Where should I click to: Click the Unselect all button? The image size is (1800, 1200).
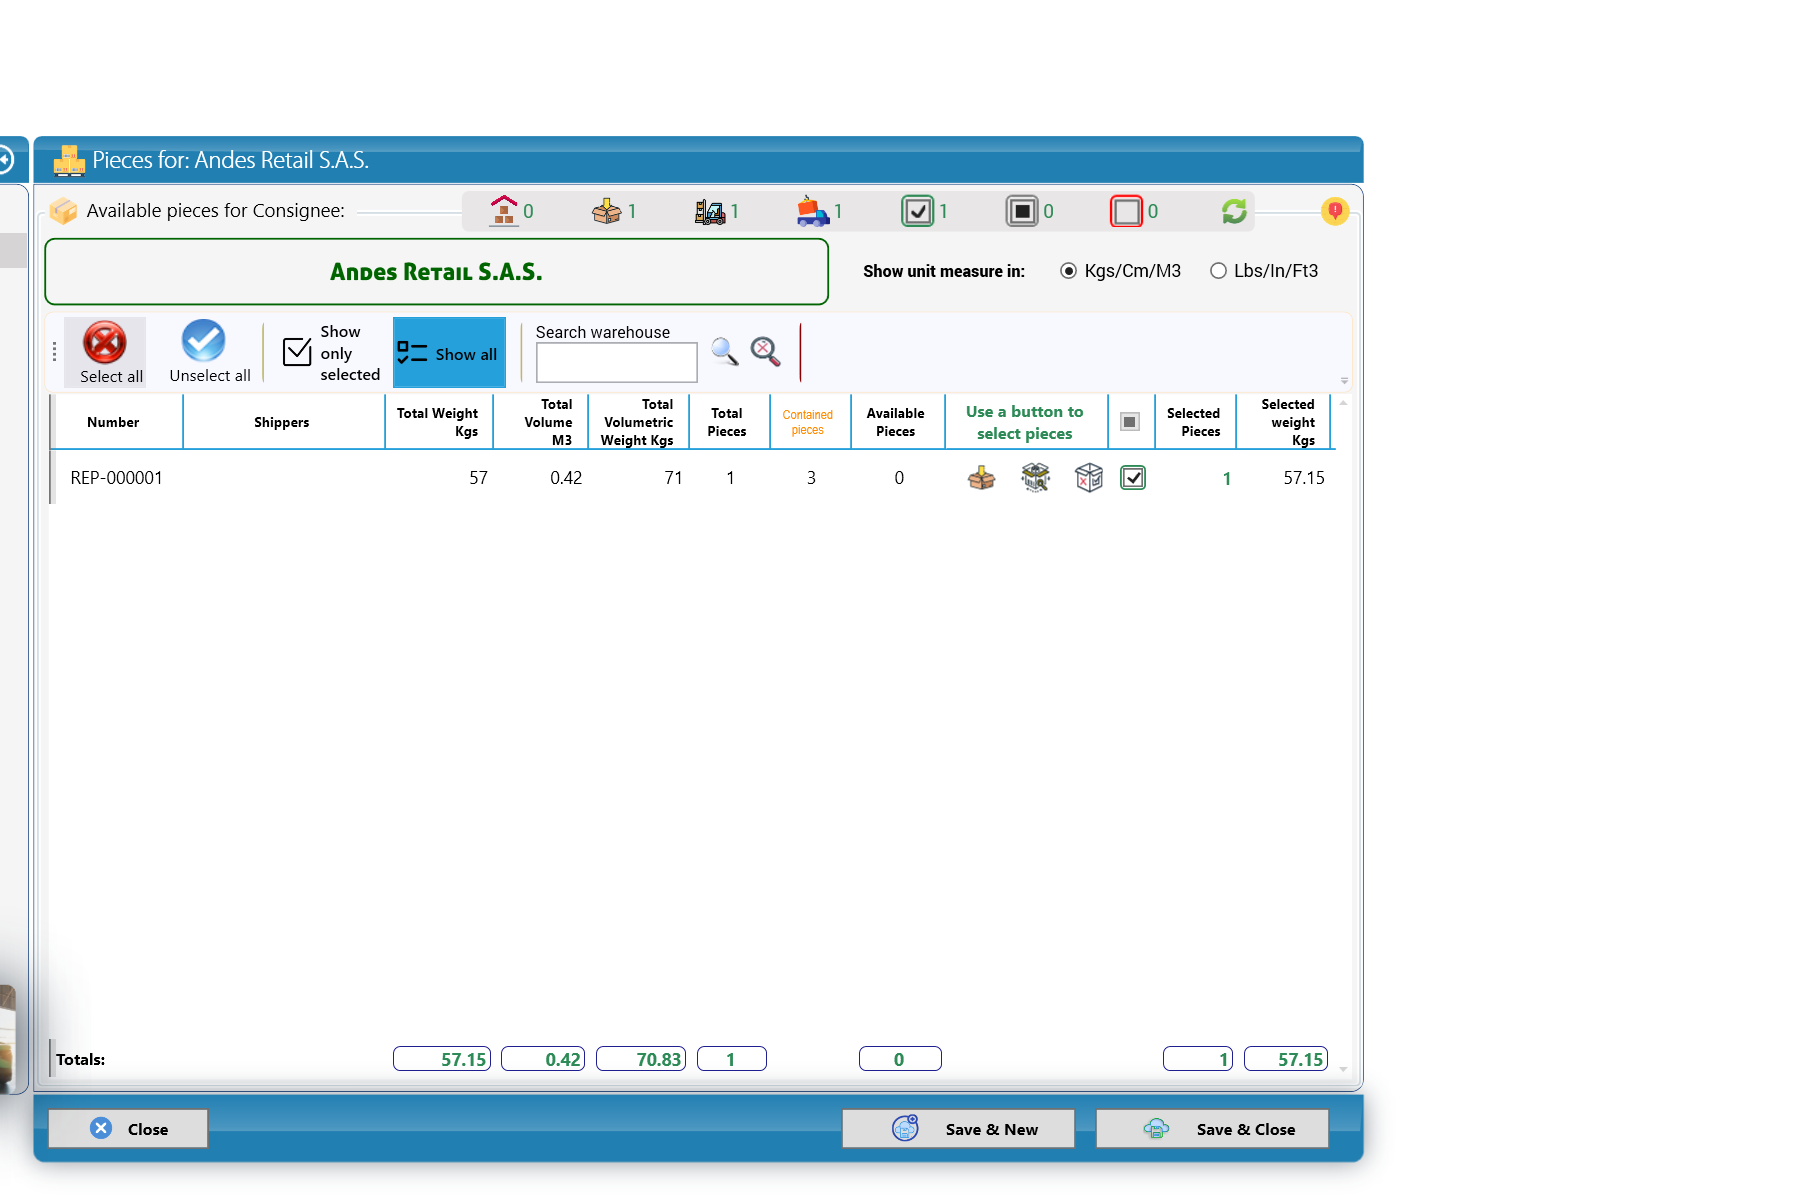(209, 352)
